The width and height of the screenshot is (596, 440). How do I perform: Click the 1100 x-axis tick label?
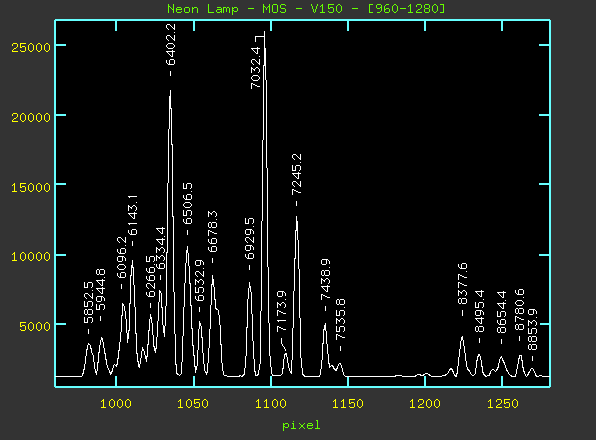[x=271, y=404]
